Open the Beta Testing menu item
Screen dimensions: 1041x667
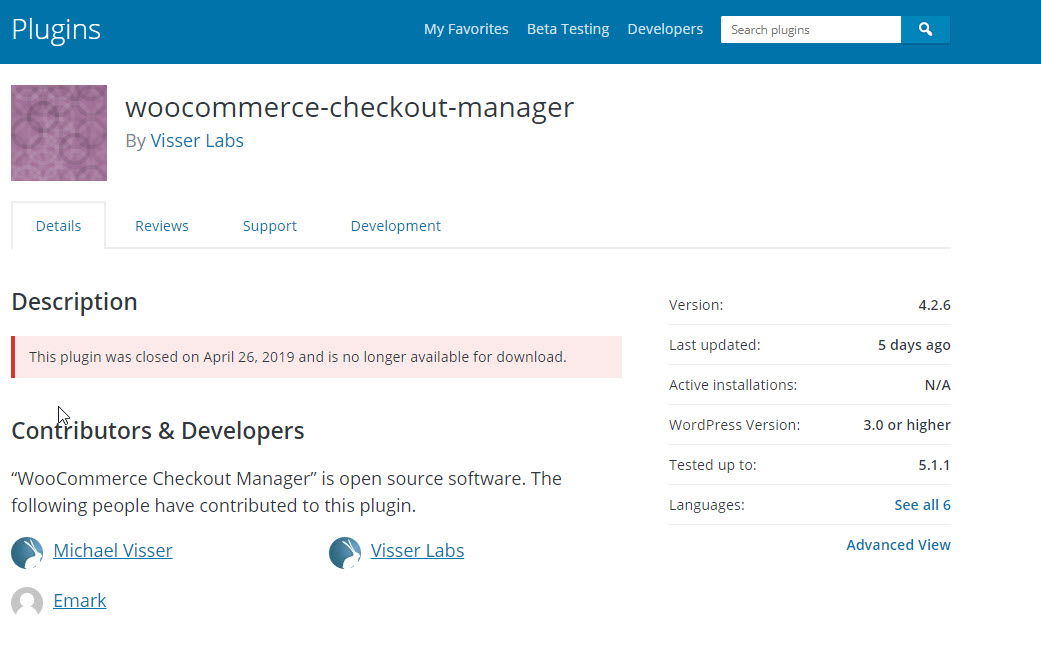pos(568,29)
